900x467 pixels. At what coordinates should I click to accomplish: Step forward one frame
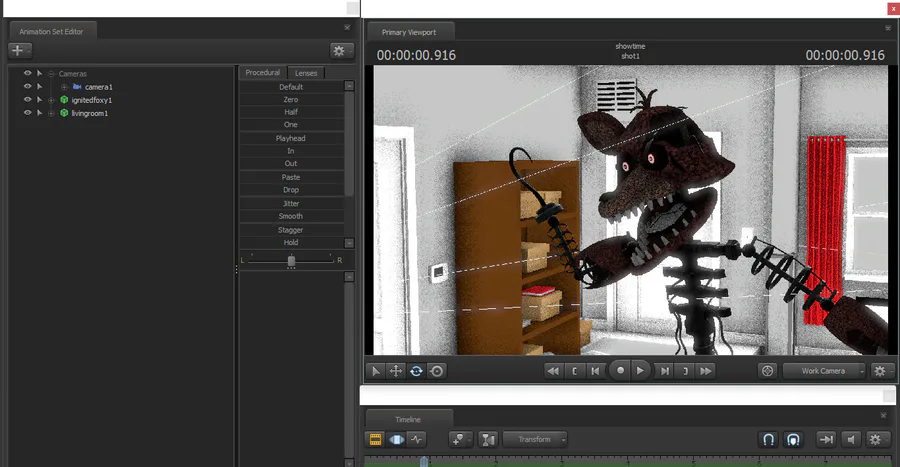[665, 371]
